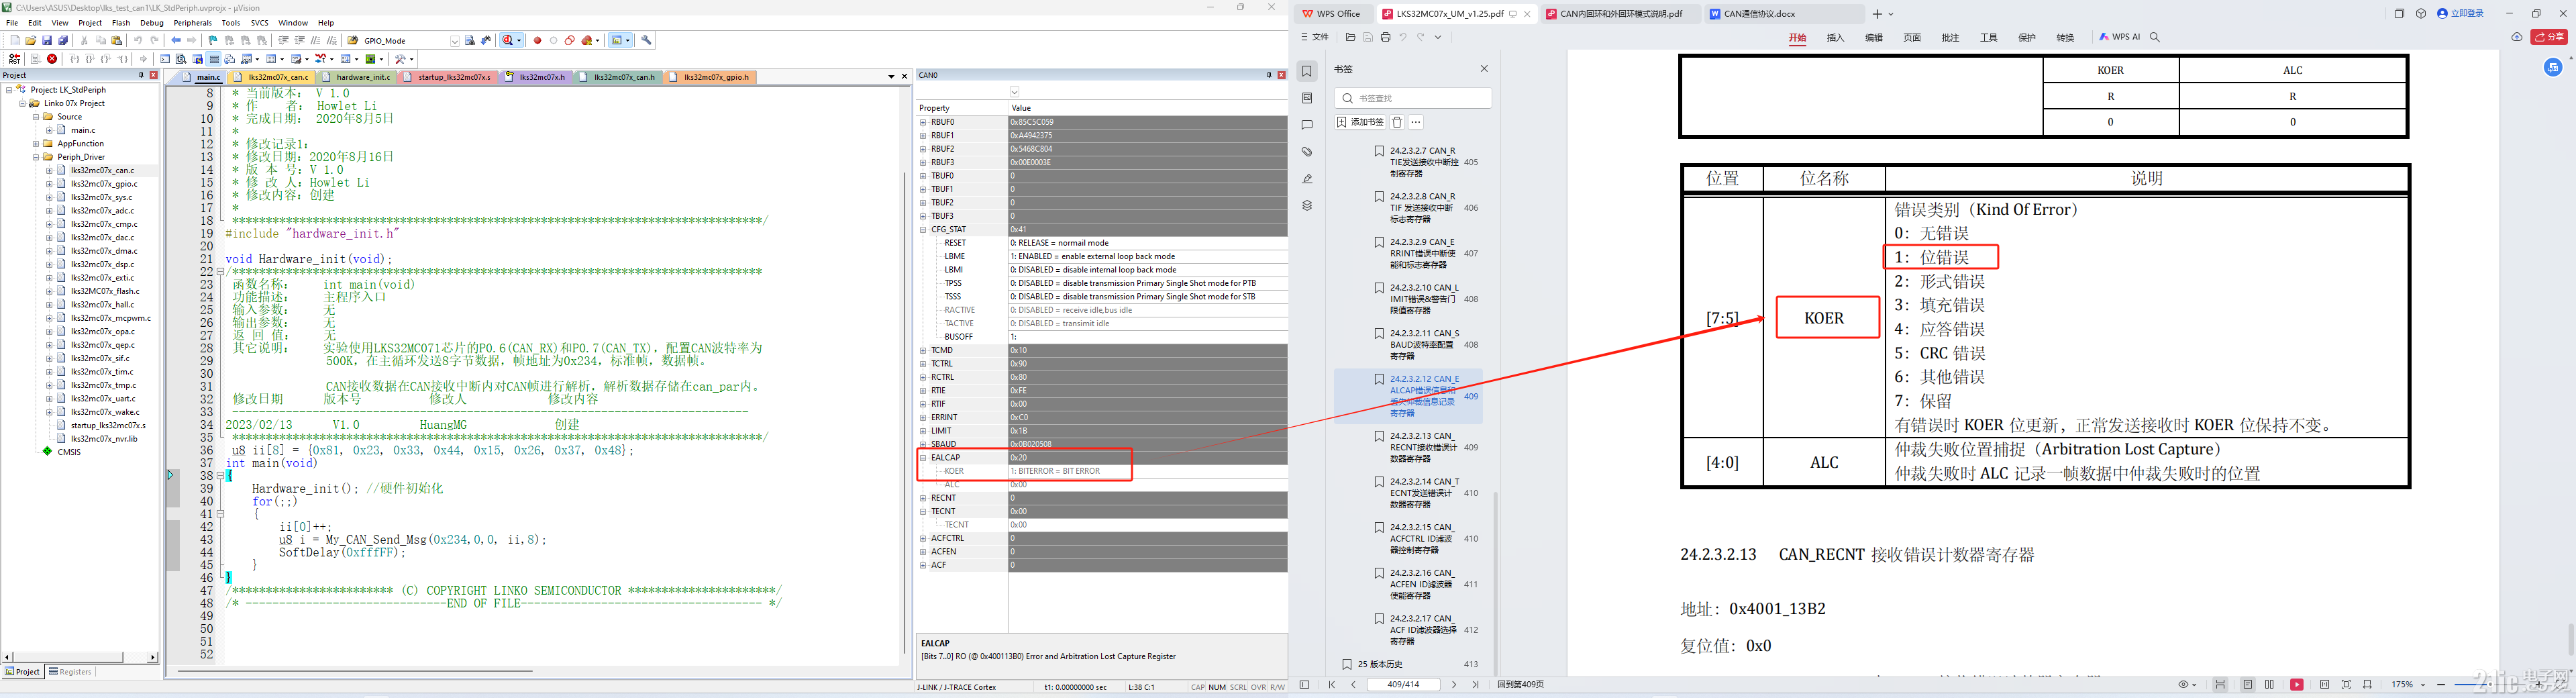Start slideshow with the red play icon
The width and height of the screenshot is (2576, 698).
tap(2298, 685)
